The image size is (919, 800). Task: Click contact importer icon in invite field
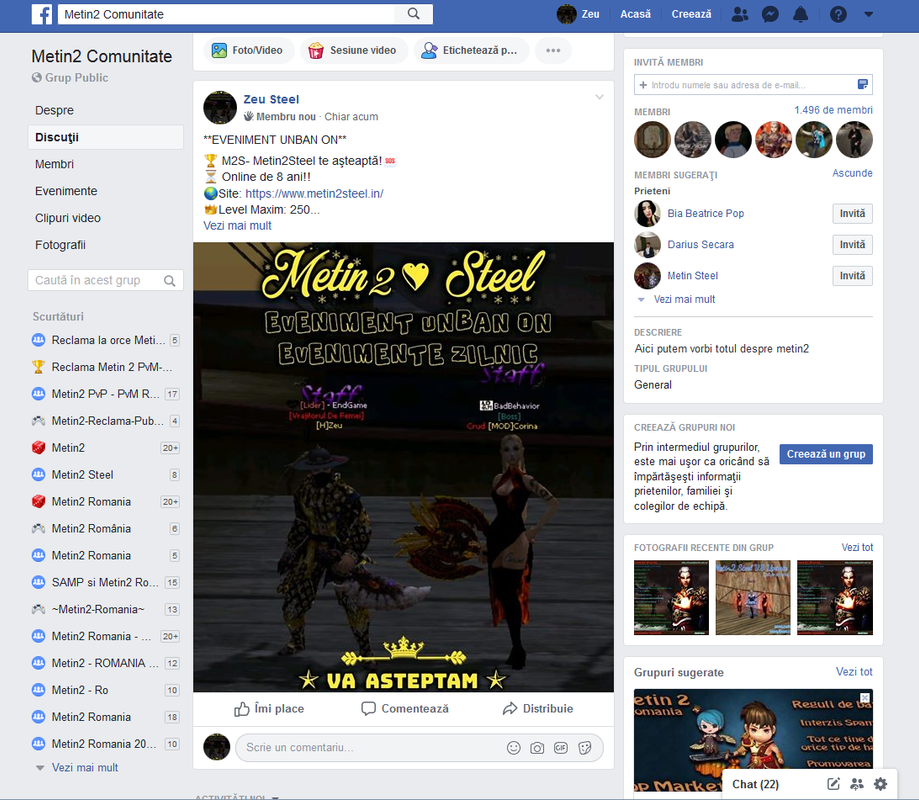(863, 84)
